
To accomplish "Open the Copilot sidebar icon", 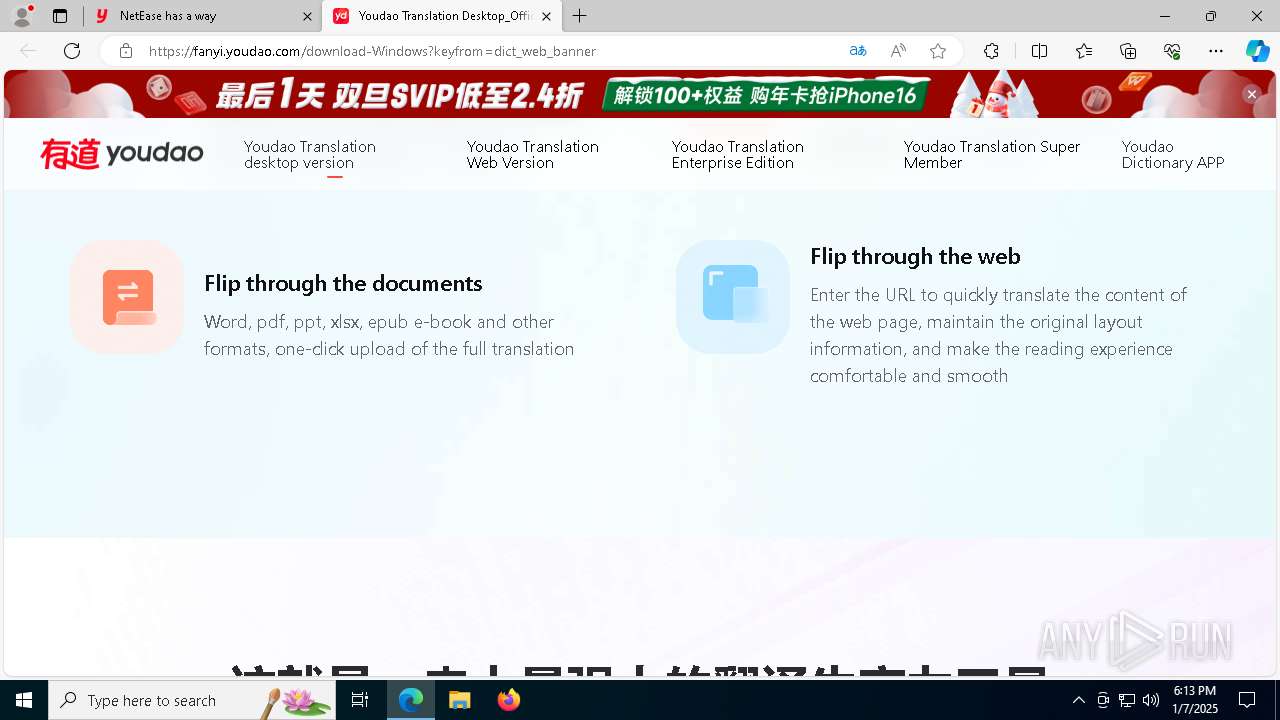I will 1257,51.
